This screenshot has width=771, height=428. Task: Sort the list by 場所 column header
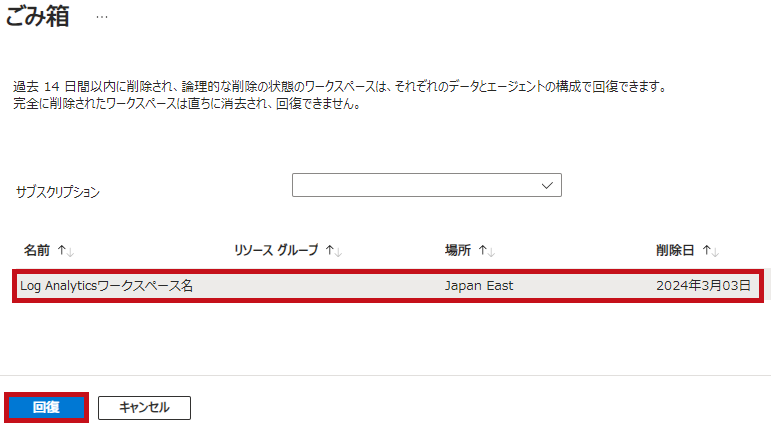coord(458,250)
